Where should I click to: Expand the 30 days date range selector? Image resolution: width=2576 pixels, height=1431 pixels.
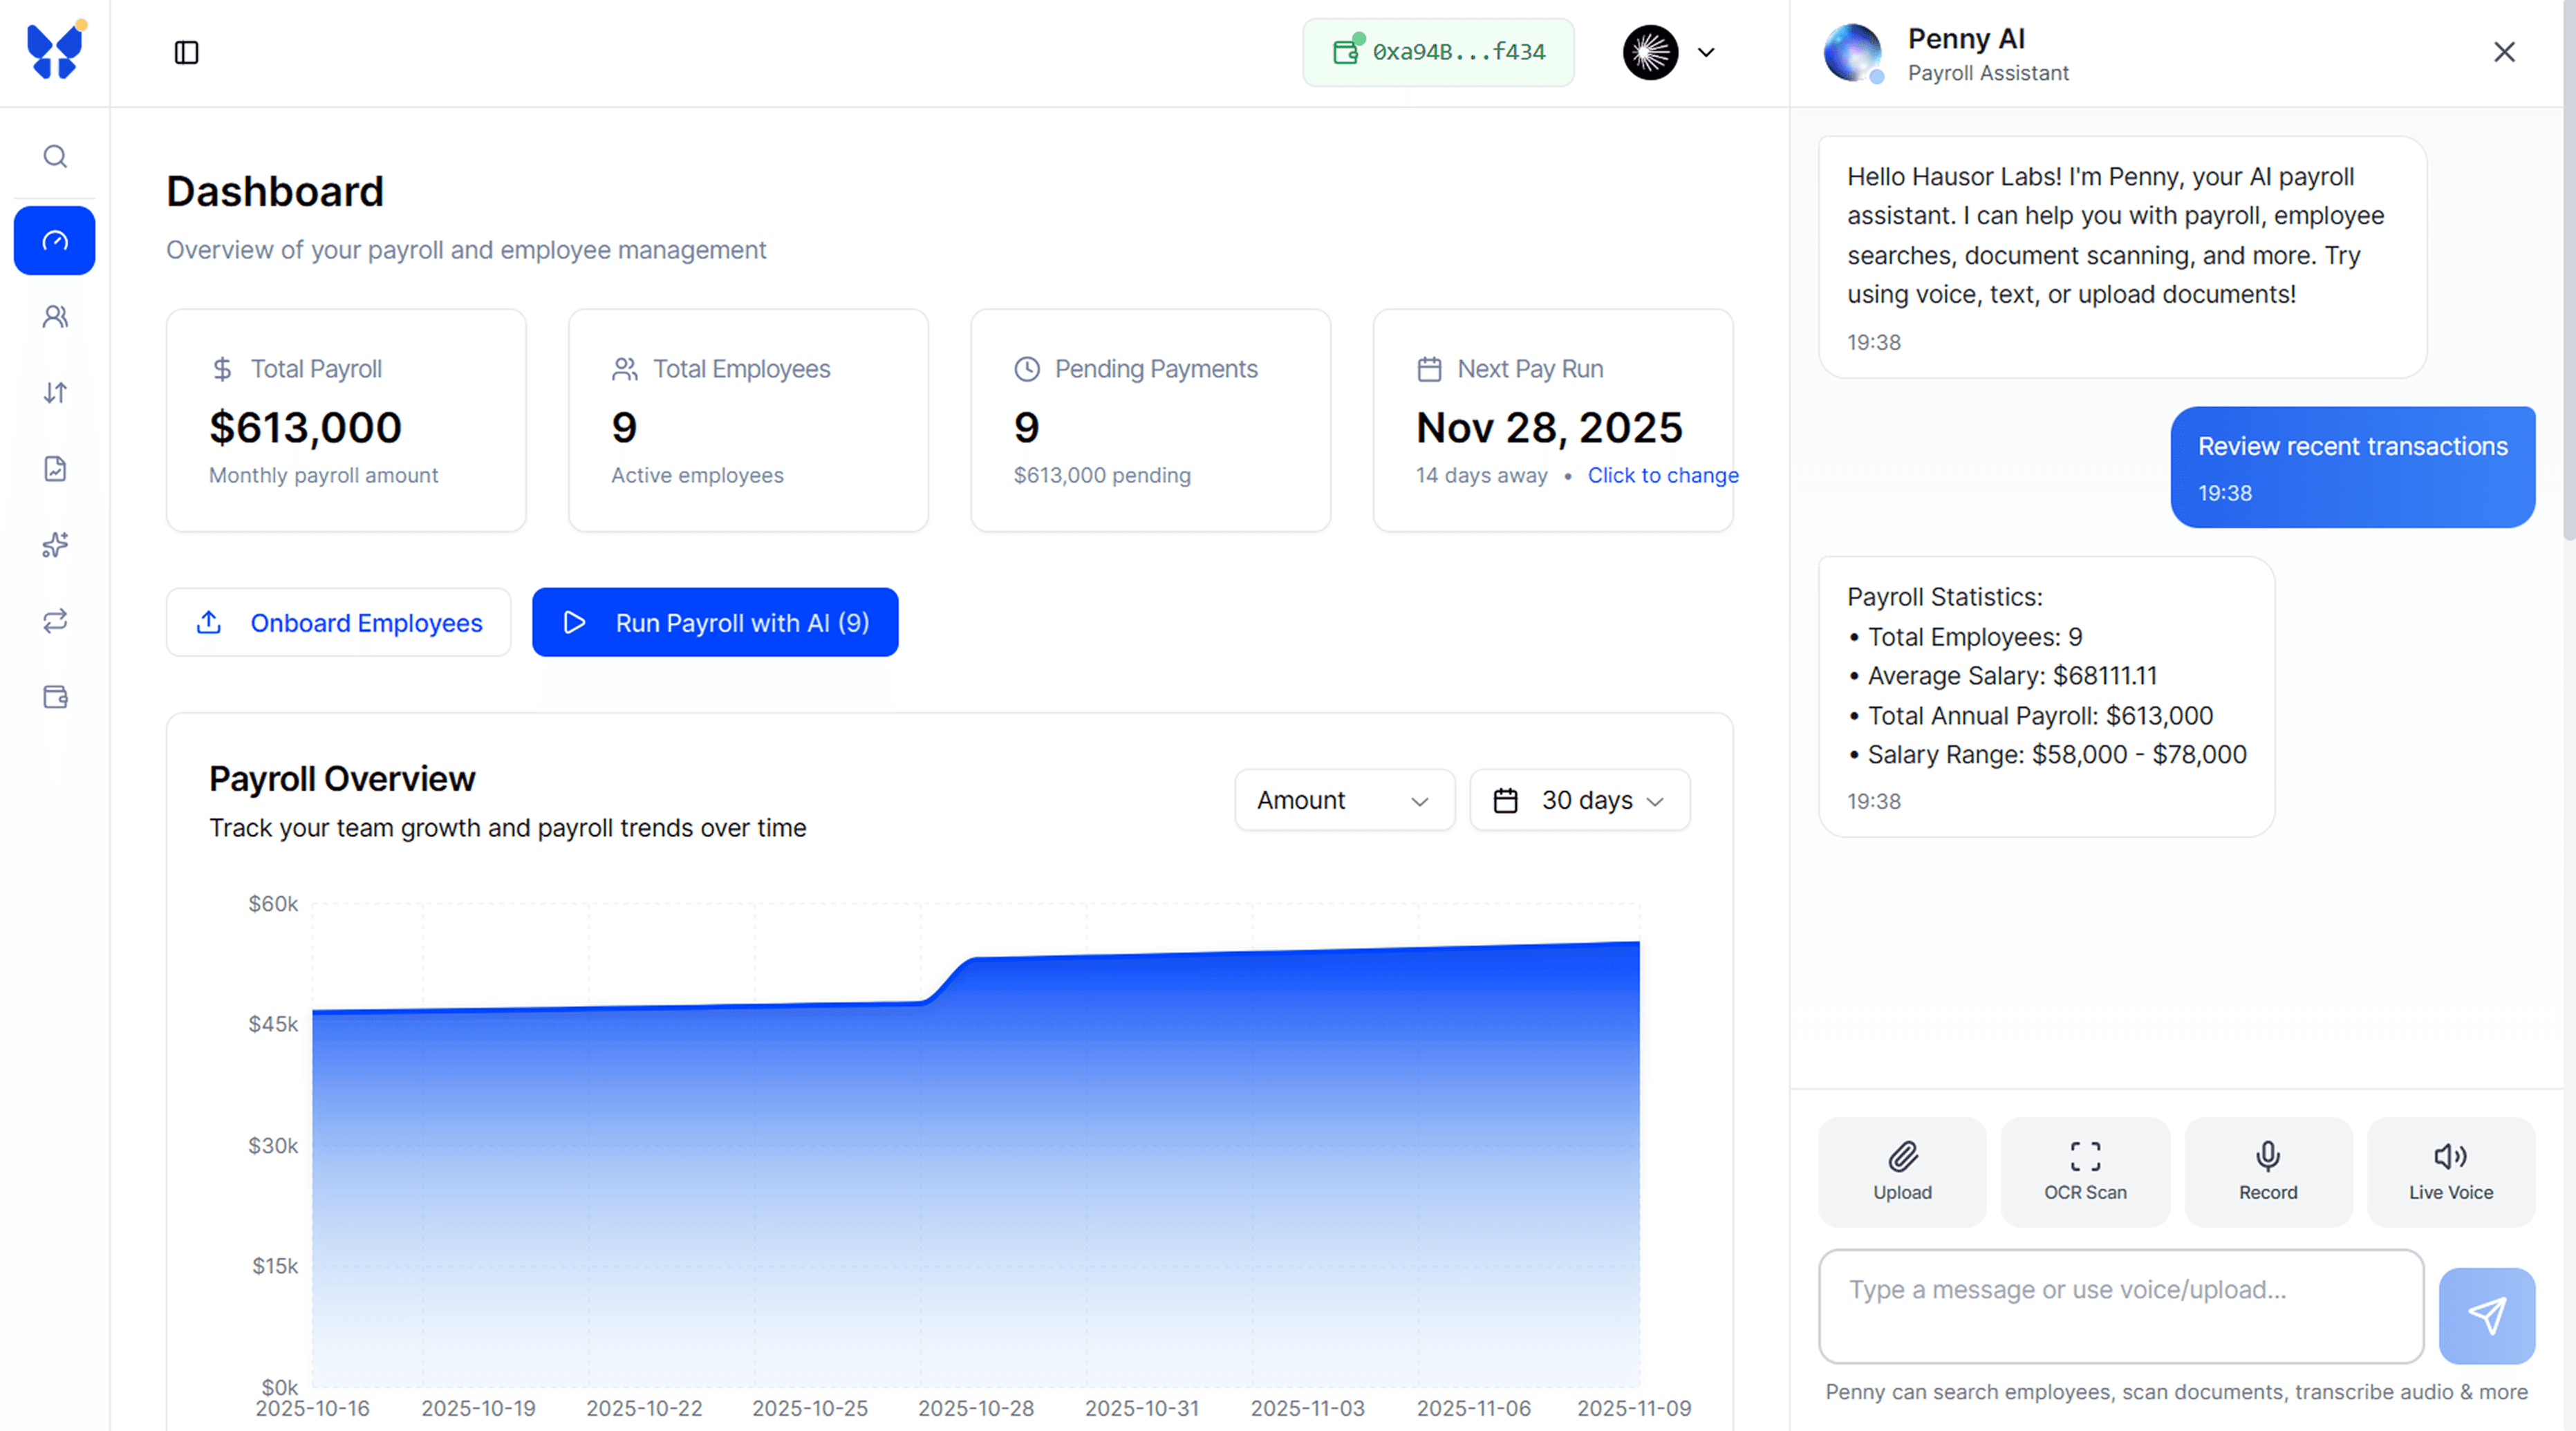pos(1578,800)
